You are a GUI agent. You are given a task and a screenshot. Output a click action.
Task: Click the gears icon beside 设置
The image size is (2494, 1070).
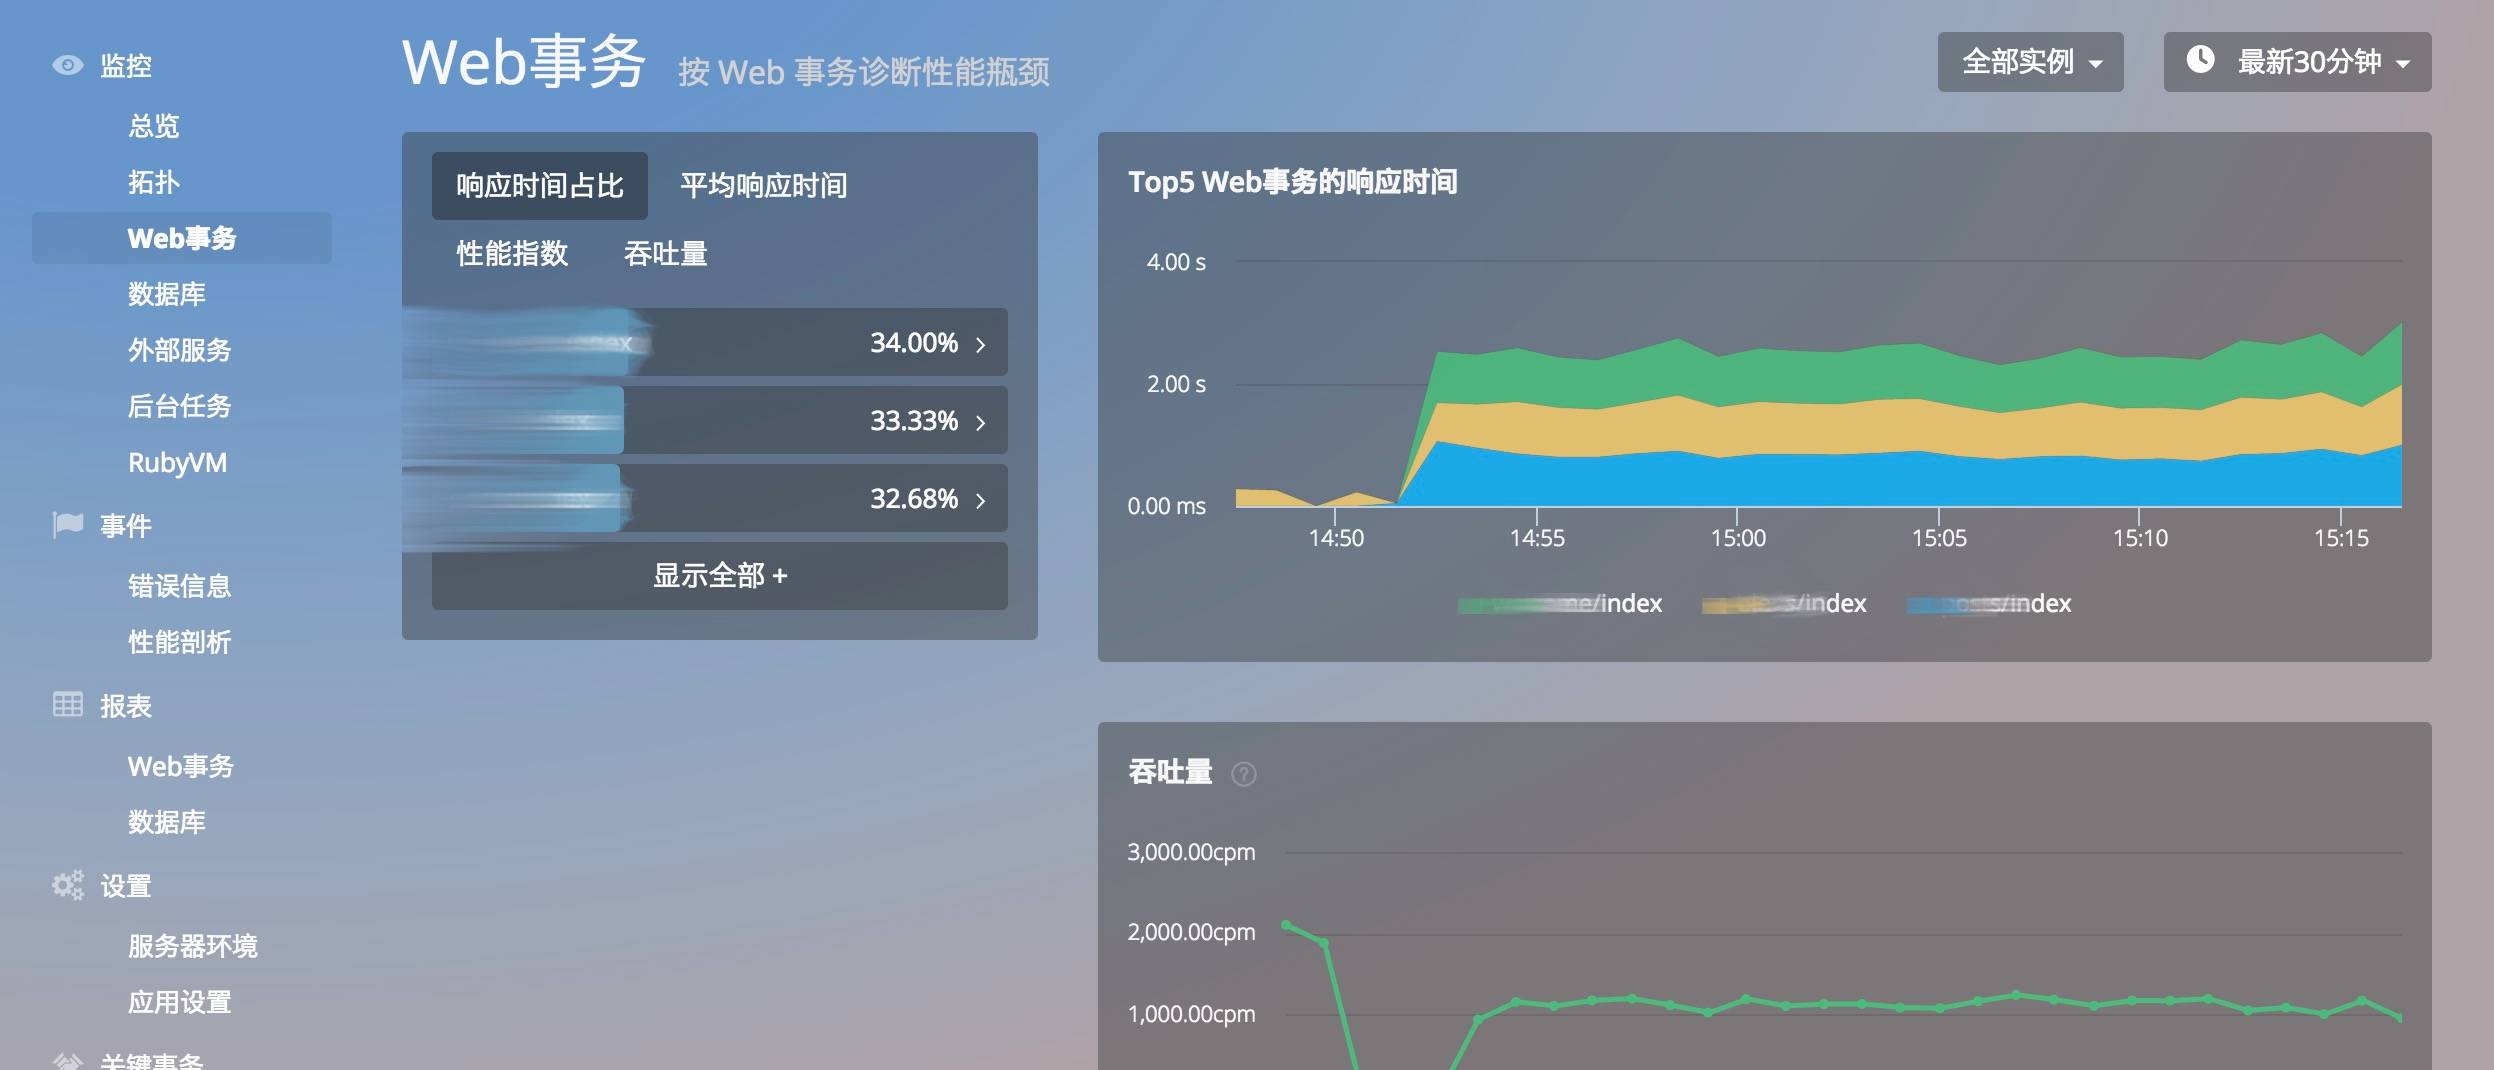point(67,885)
